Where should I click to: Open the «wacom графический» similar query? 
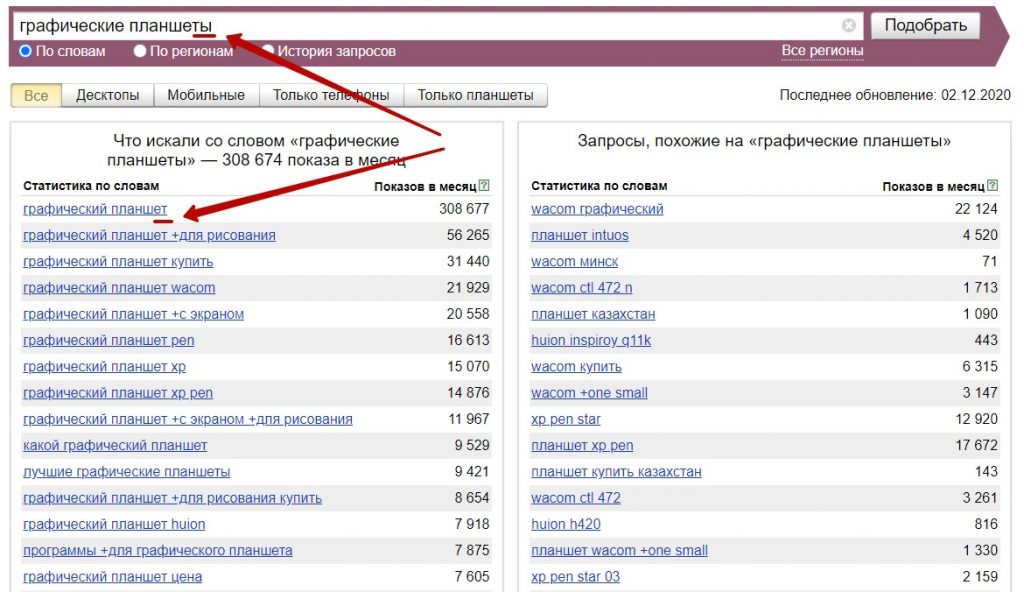click(594, 210)
